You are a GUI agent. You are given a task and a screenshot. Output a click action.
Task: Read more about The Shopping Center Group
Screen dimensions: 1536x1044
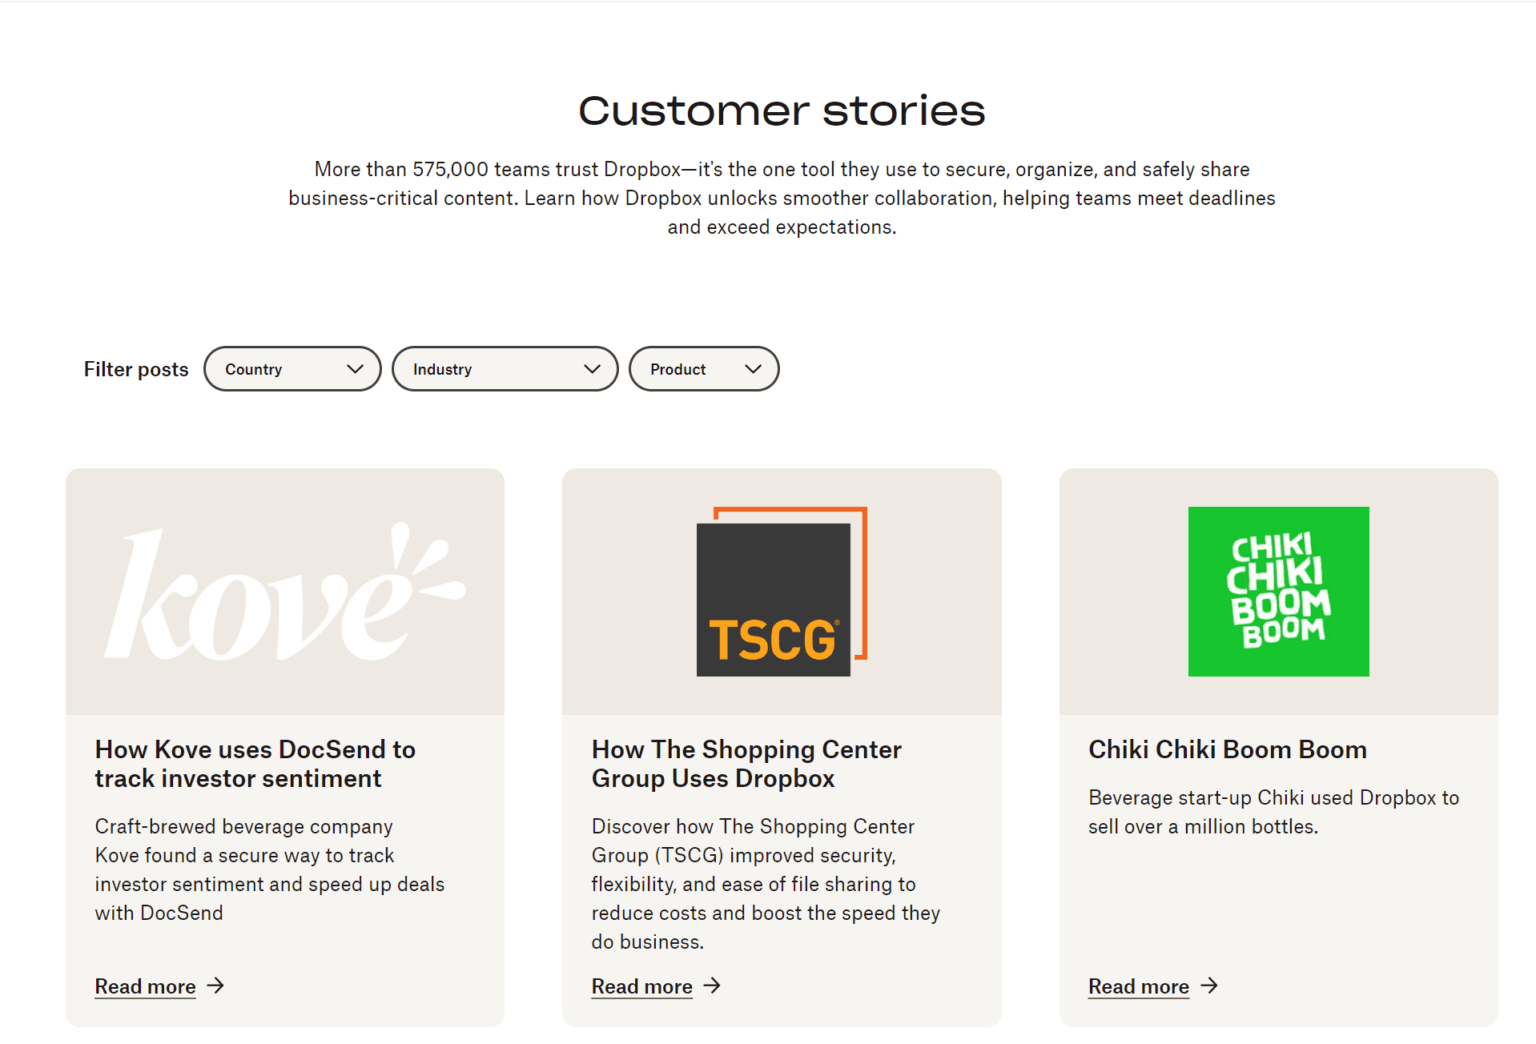(x=641, y=986)
